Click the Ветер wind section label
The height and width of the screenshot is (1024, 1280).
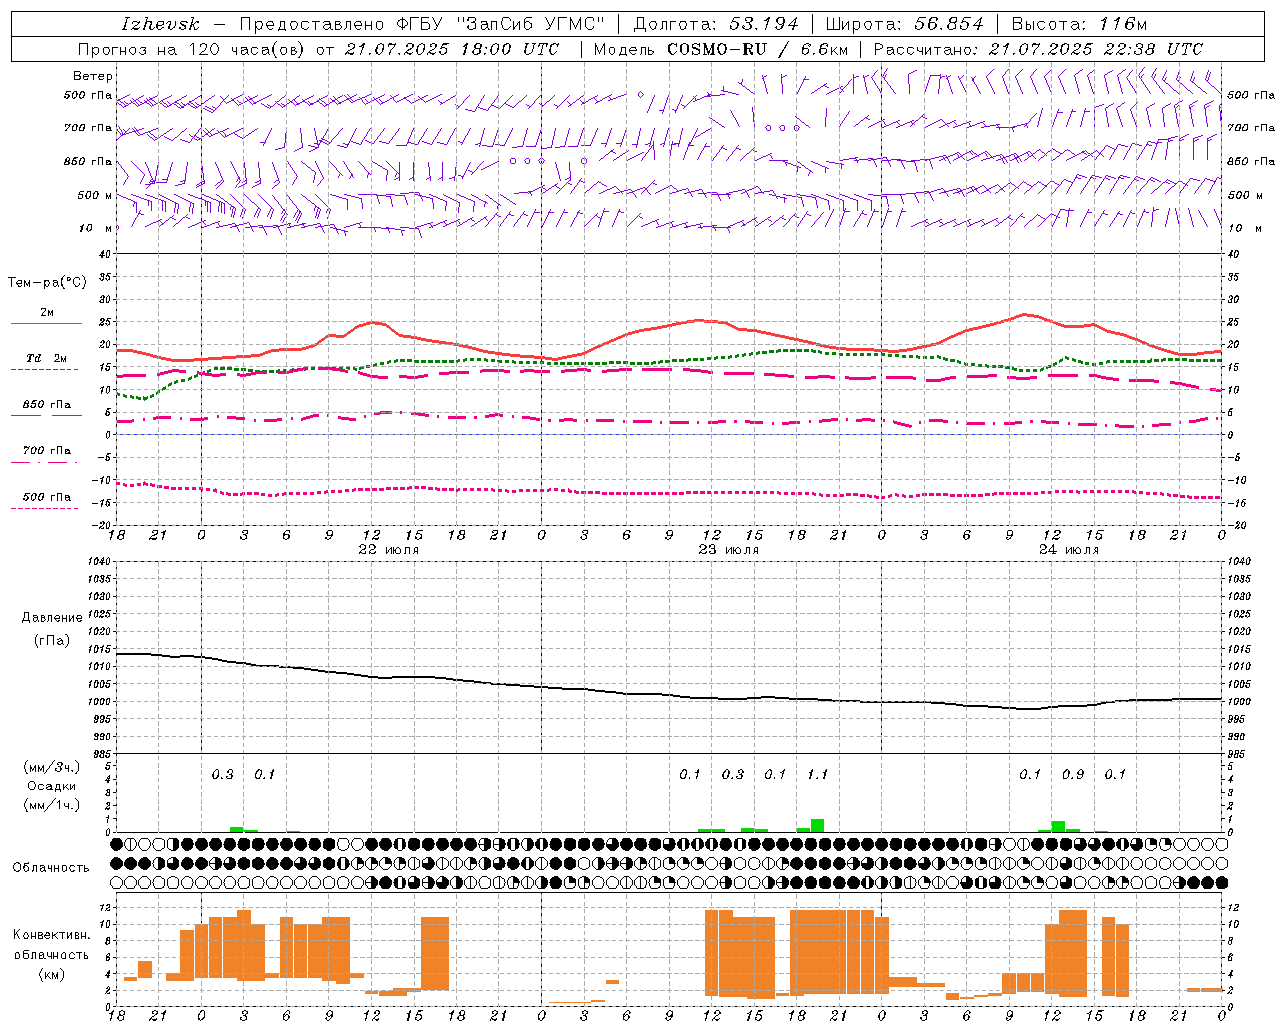click(x=93, y=76)
